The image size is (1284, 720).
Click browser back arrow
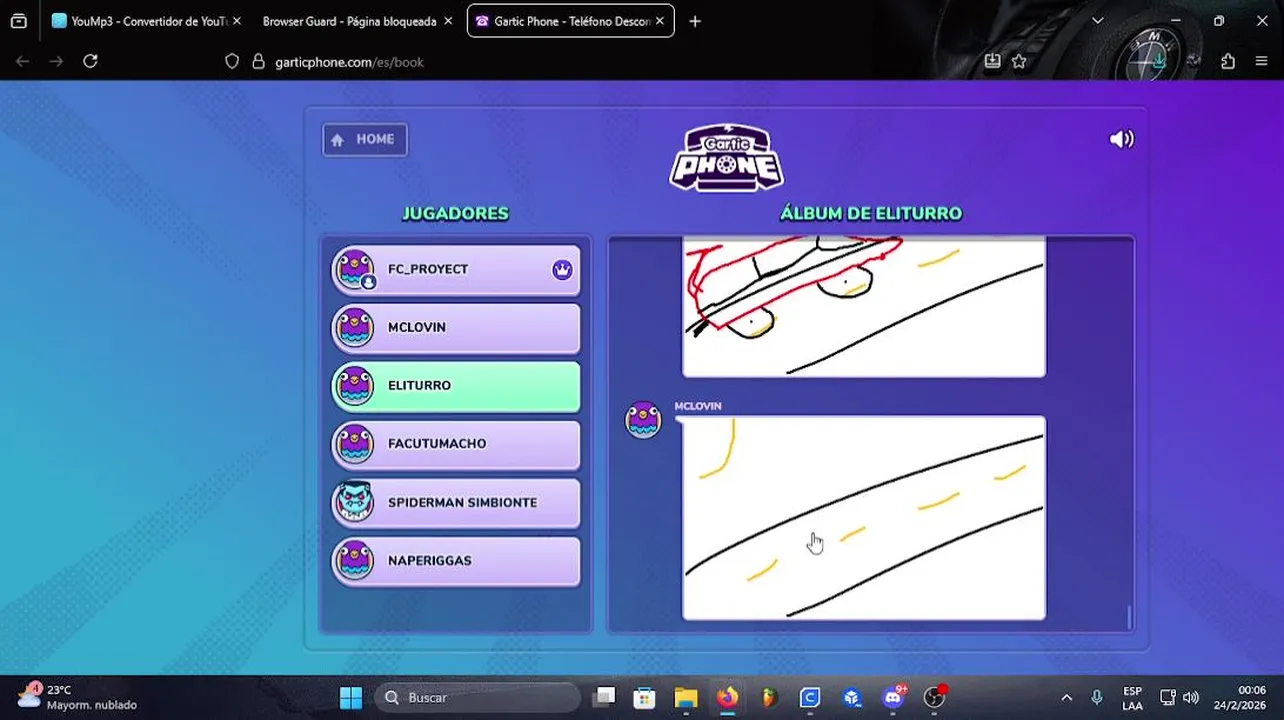tap(22, 61)
